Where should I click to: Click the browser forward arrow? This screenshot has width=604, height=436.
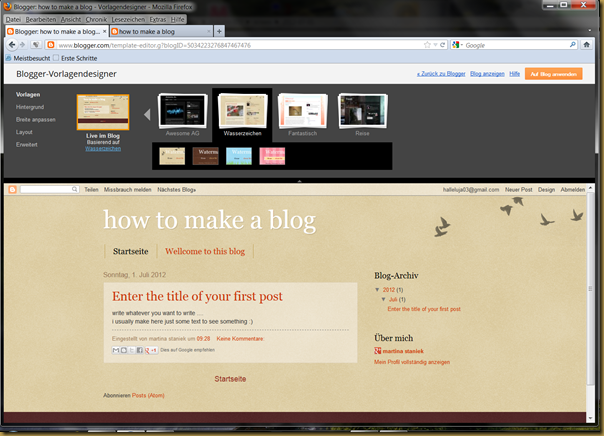[x=22, y=45]
